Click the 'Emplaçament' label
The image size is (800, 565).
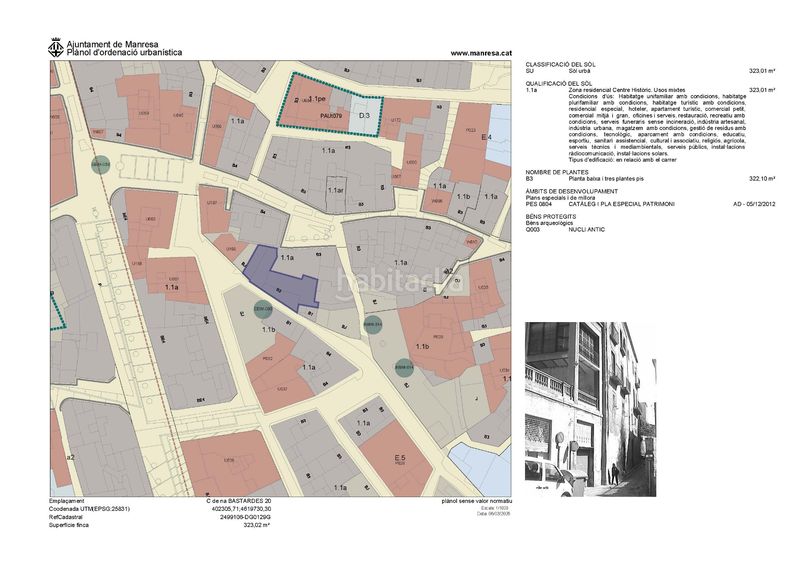click(x=66, y=501)
